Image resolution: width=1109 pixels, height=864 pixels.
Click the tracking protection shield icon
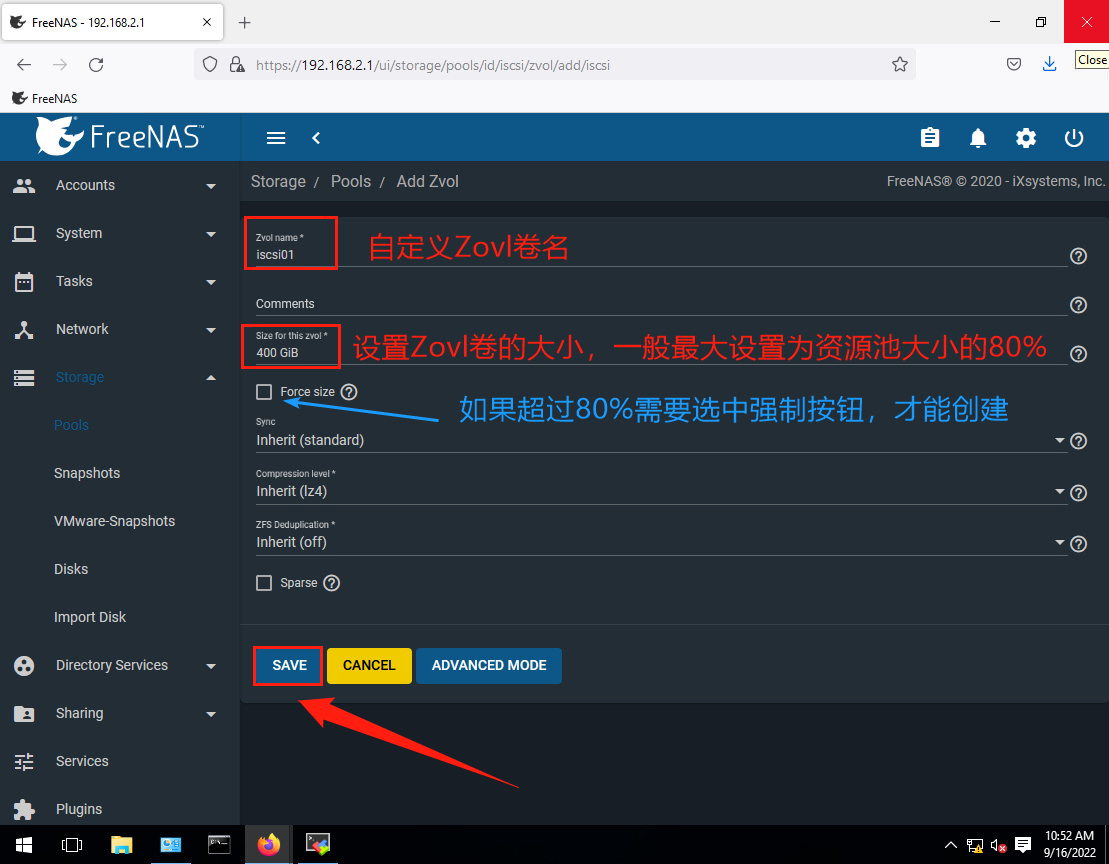tap(210, 65)
